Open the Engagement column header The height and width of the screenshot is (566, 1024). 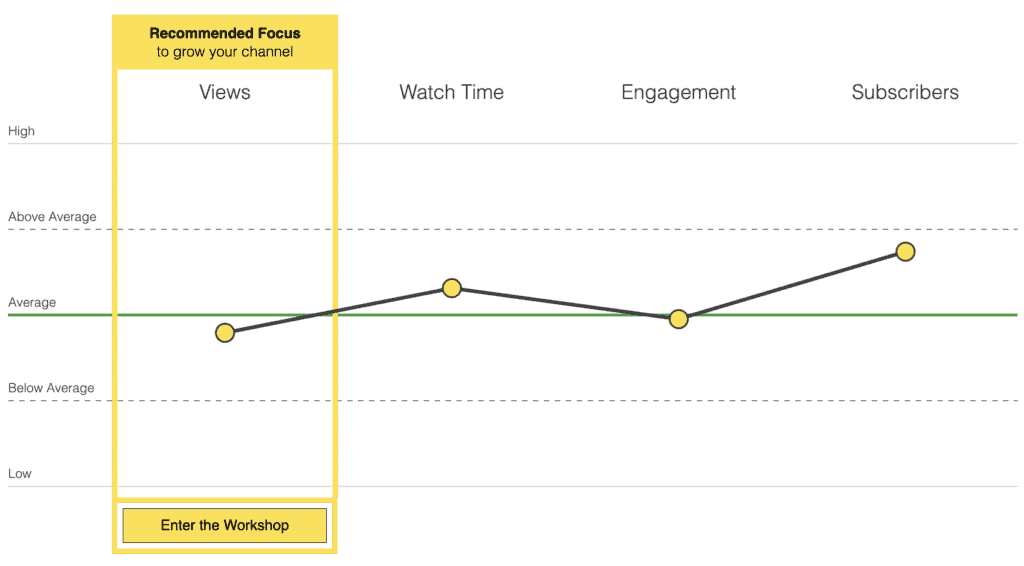click(x=678, y=92)
